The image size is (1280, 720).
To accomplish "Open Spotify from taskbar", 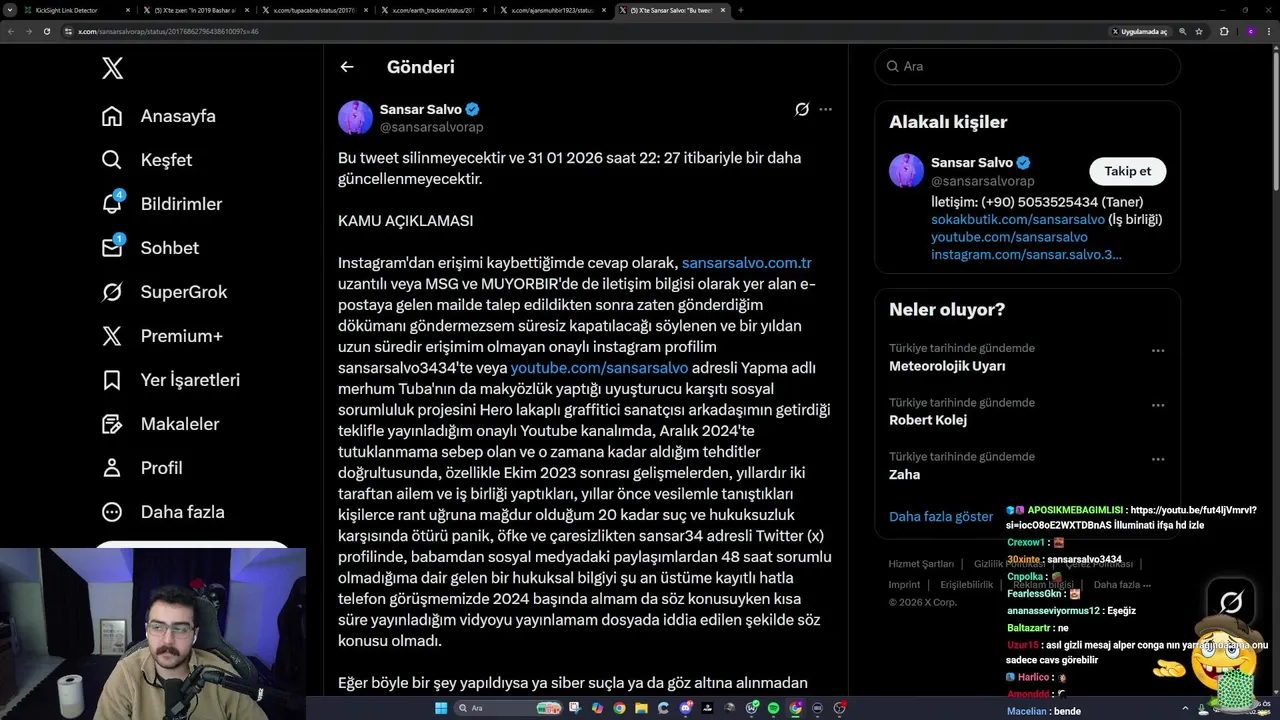I will (x=773, y=708).
